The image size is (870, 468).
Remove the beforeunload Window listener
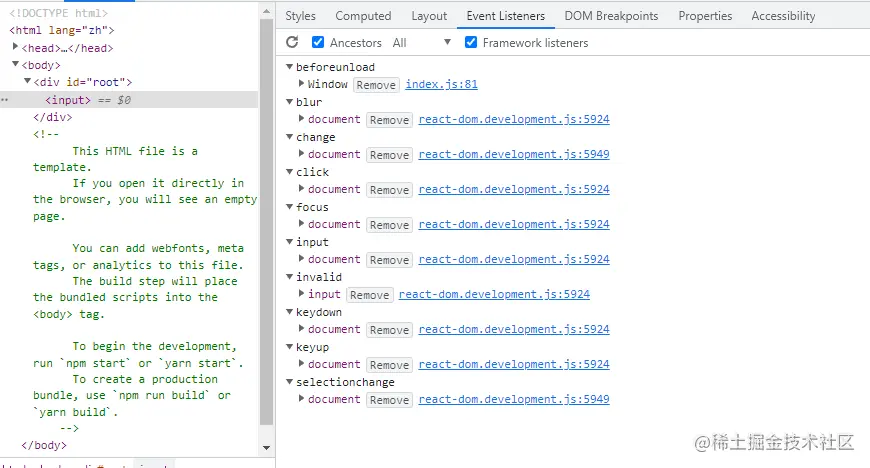click(x=376, y=85)
